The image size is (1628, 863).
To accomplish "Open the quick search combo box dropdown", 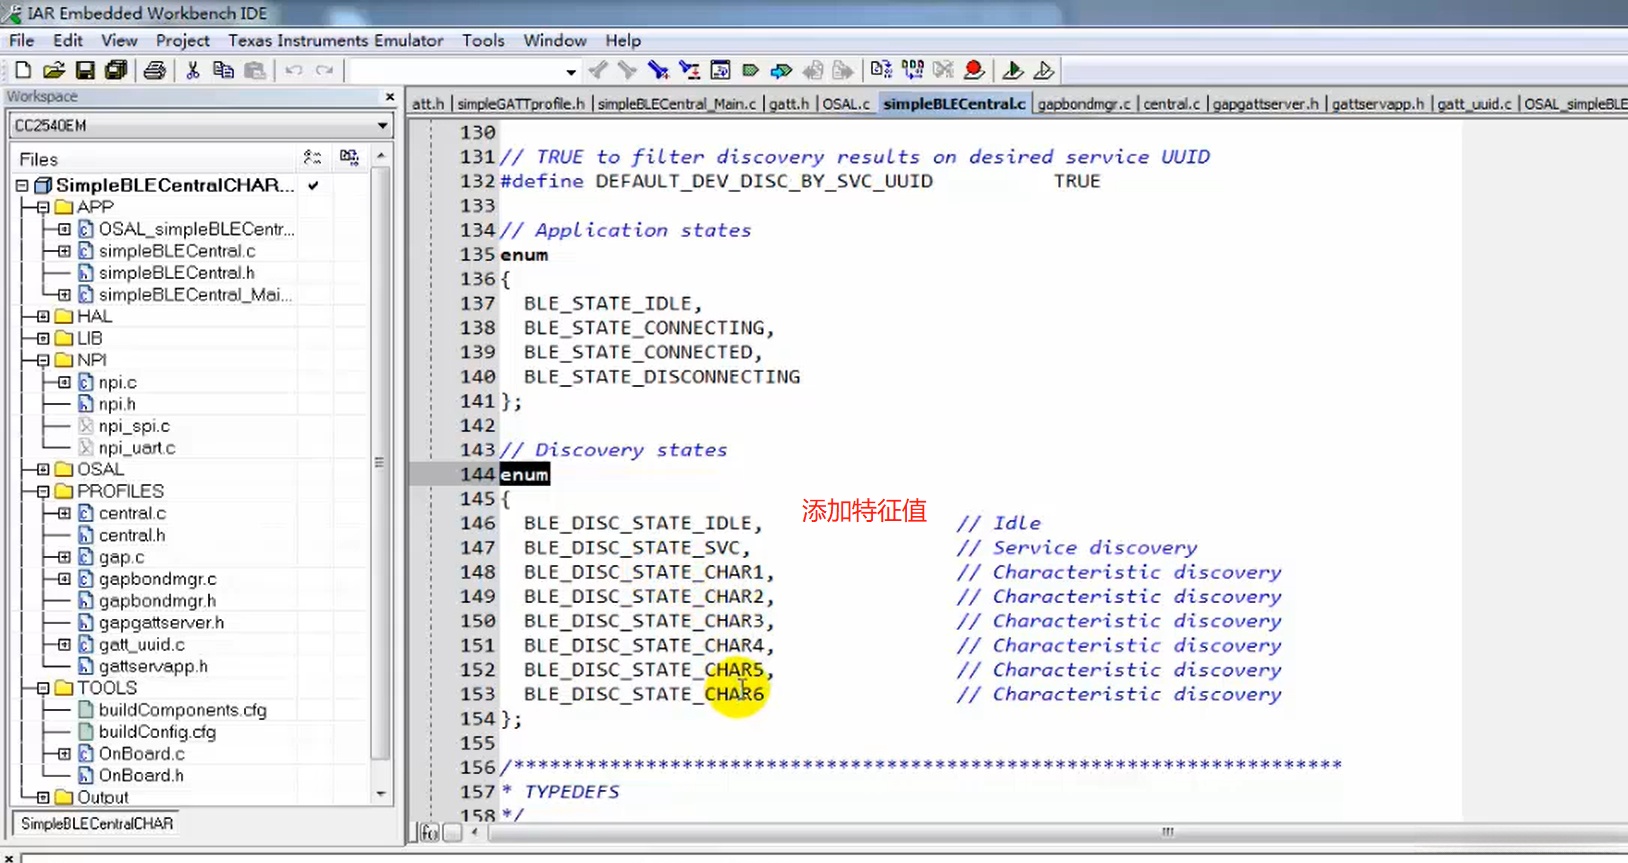I will pos(571,71).
